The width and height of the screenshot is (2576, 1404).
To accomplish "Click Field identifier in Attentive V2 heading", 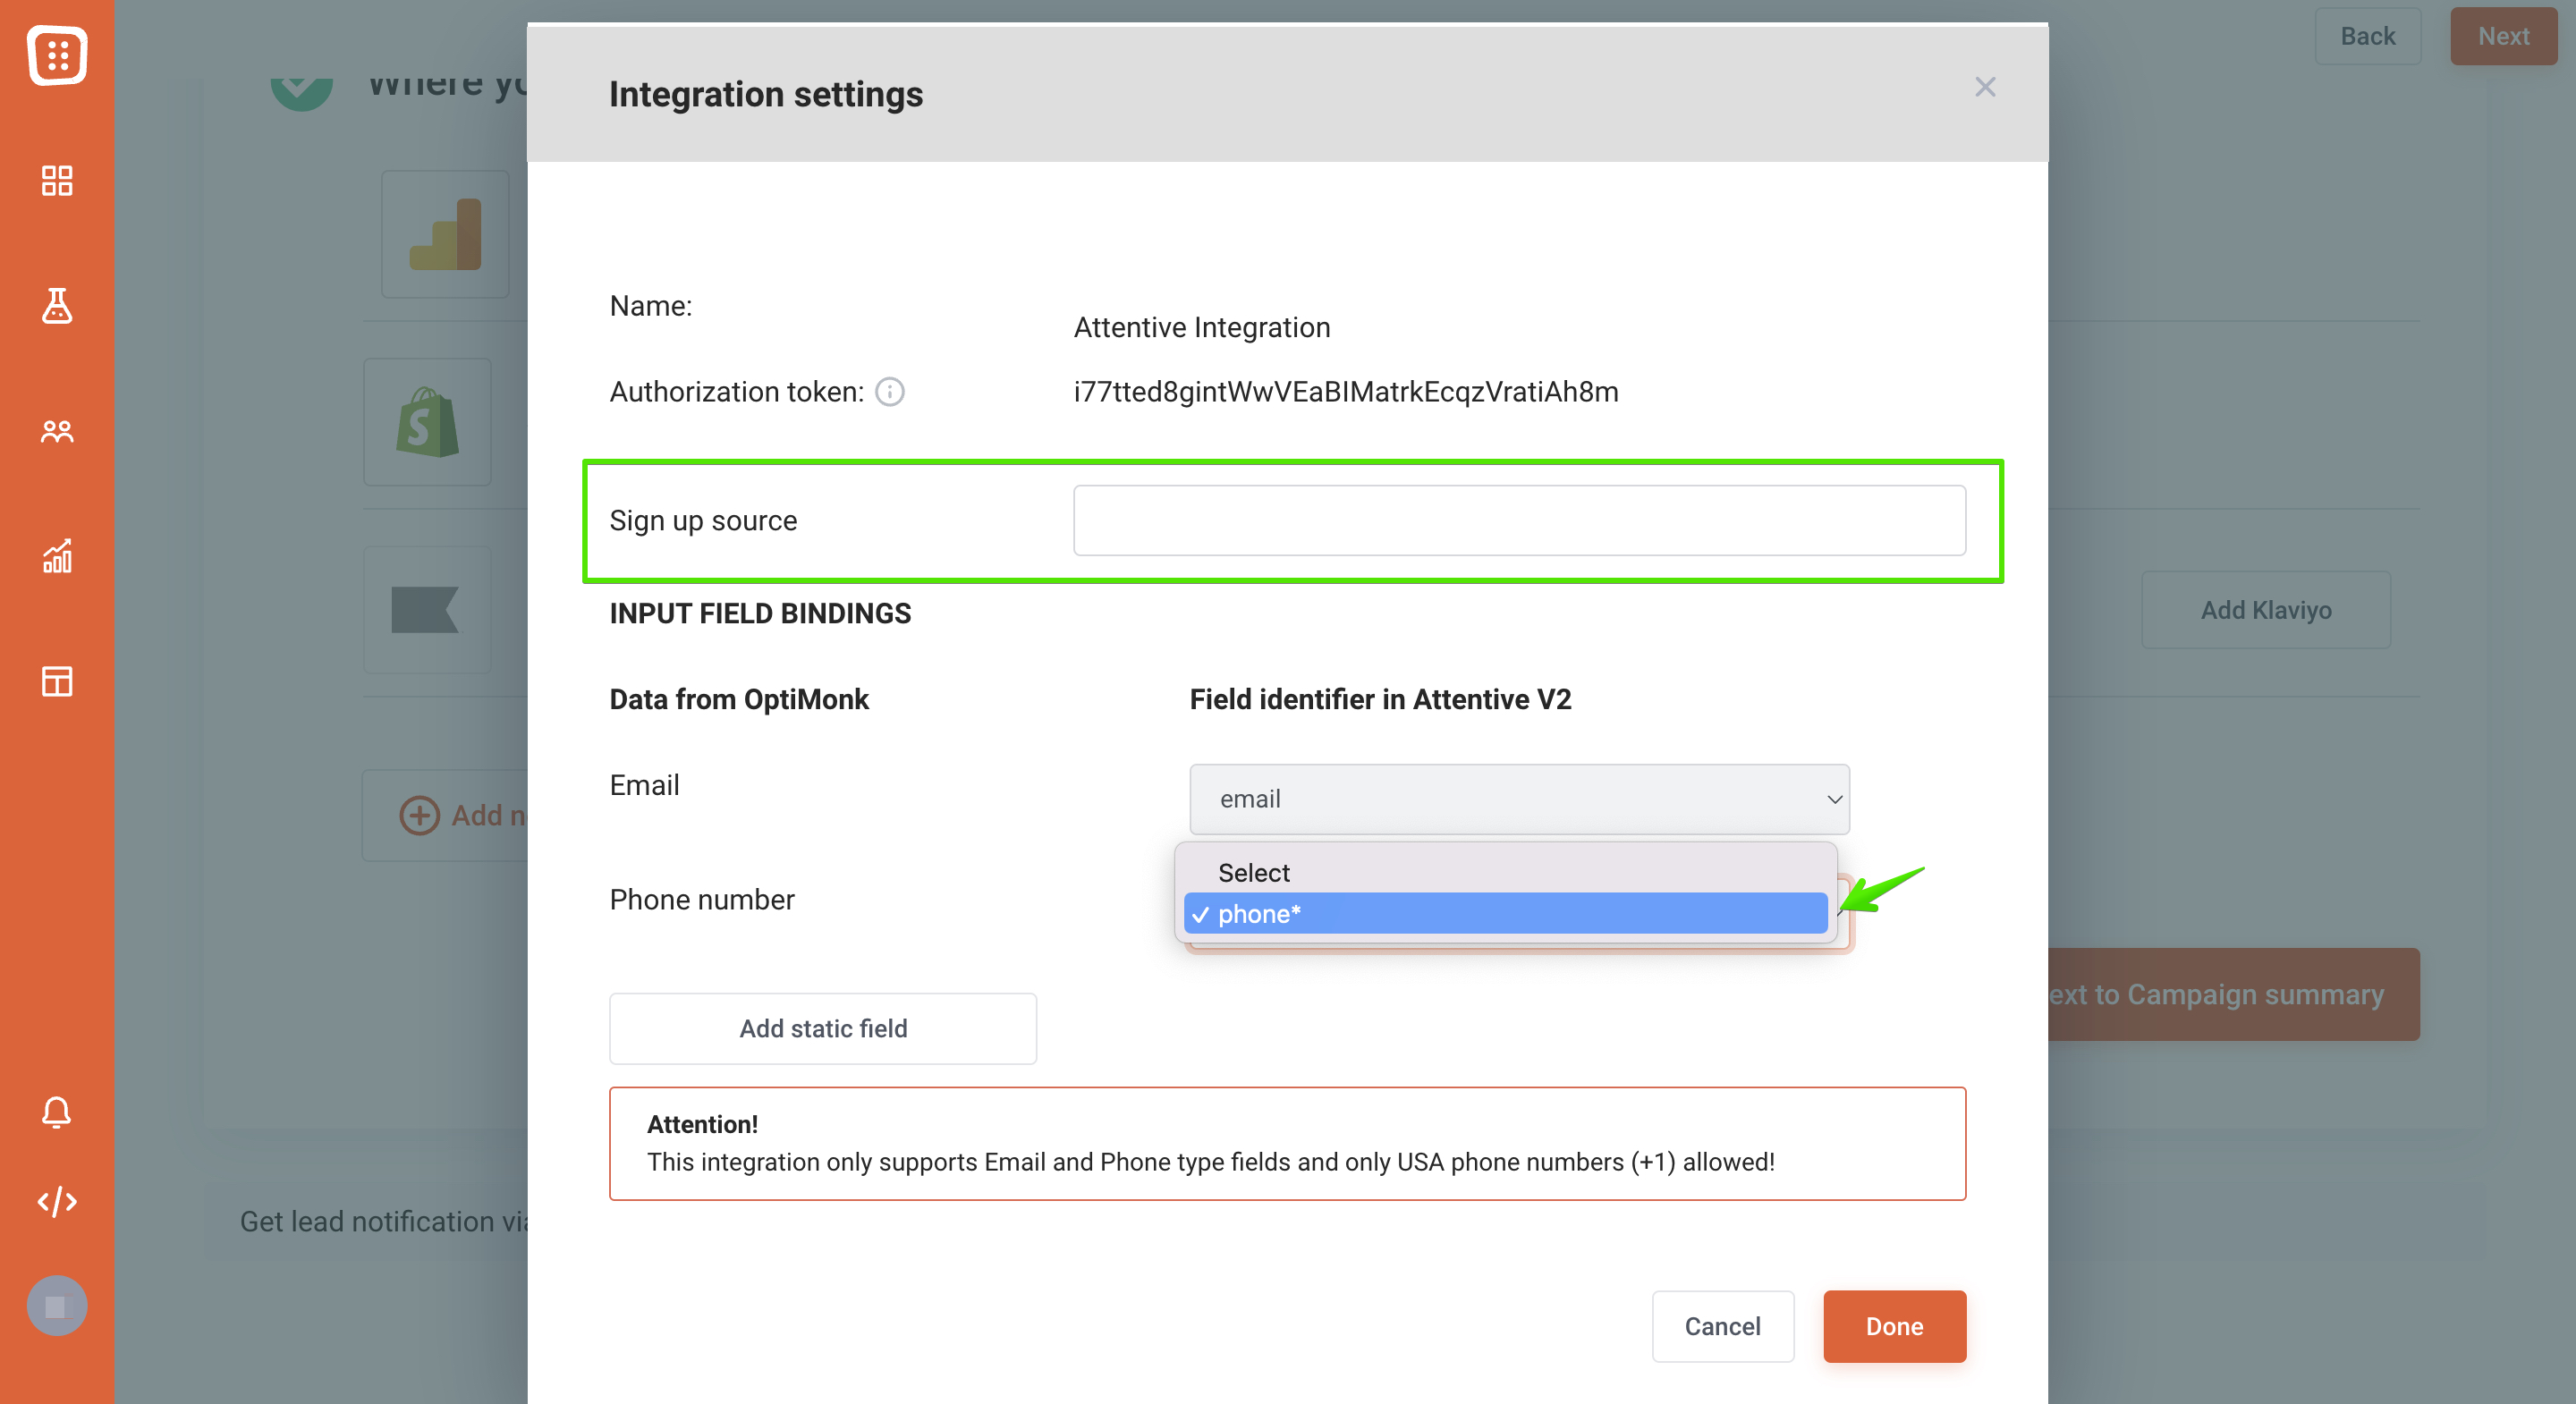I will click(x=1380, y=699).
